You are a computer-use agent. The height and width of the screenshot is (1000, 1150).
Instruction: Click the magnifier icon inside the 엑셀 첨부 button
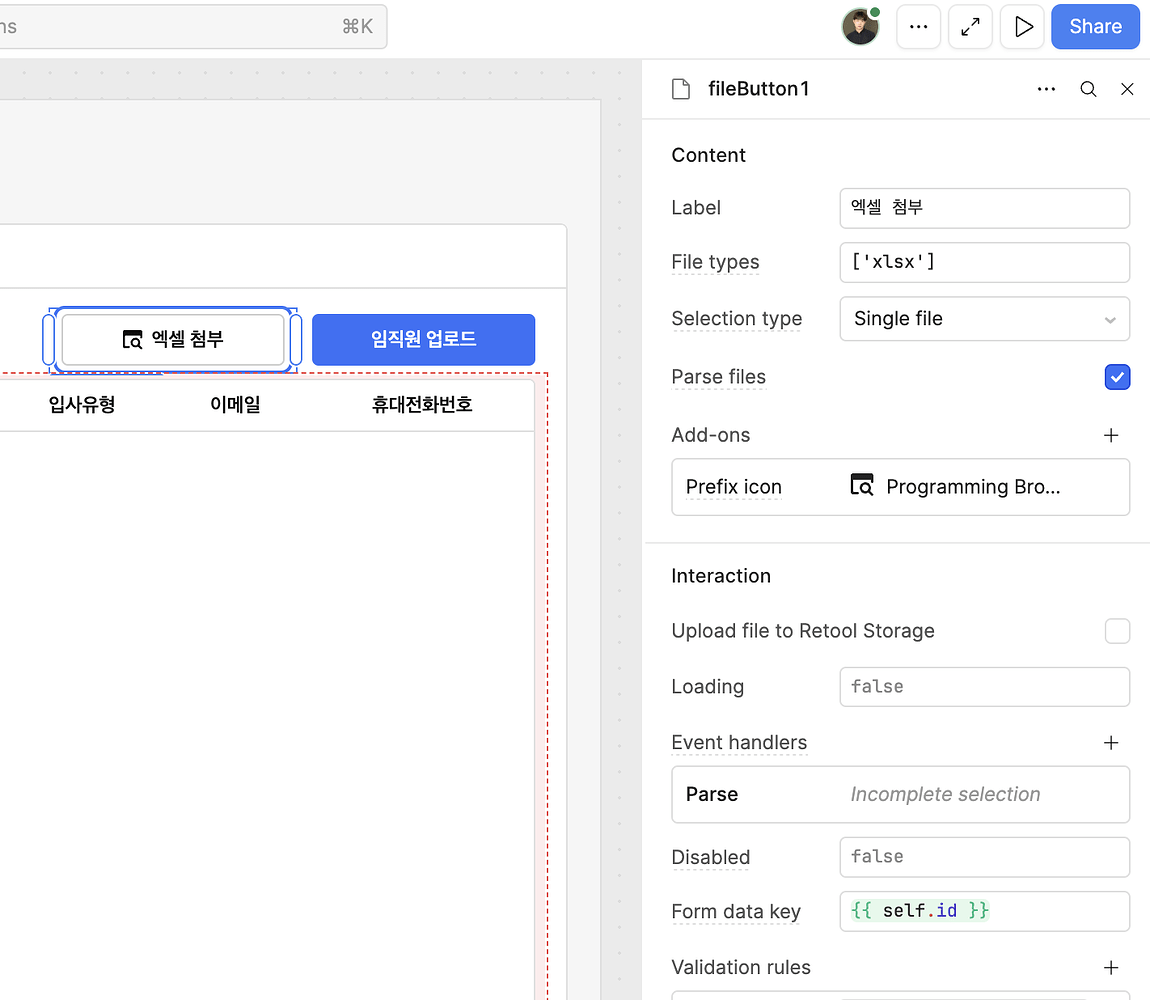(x=134, y=339)
